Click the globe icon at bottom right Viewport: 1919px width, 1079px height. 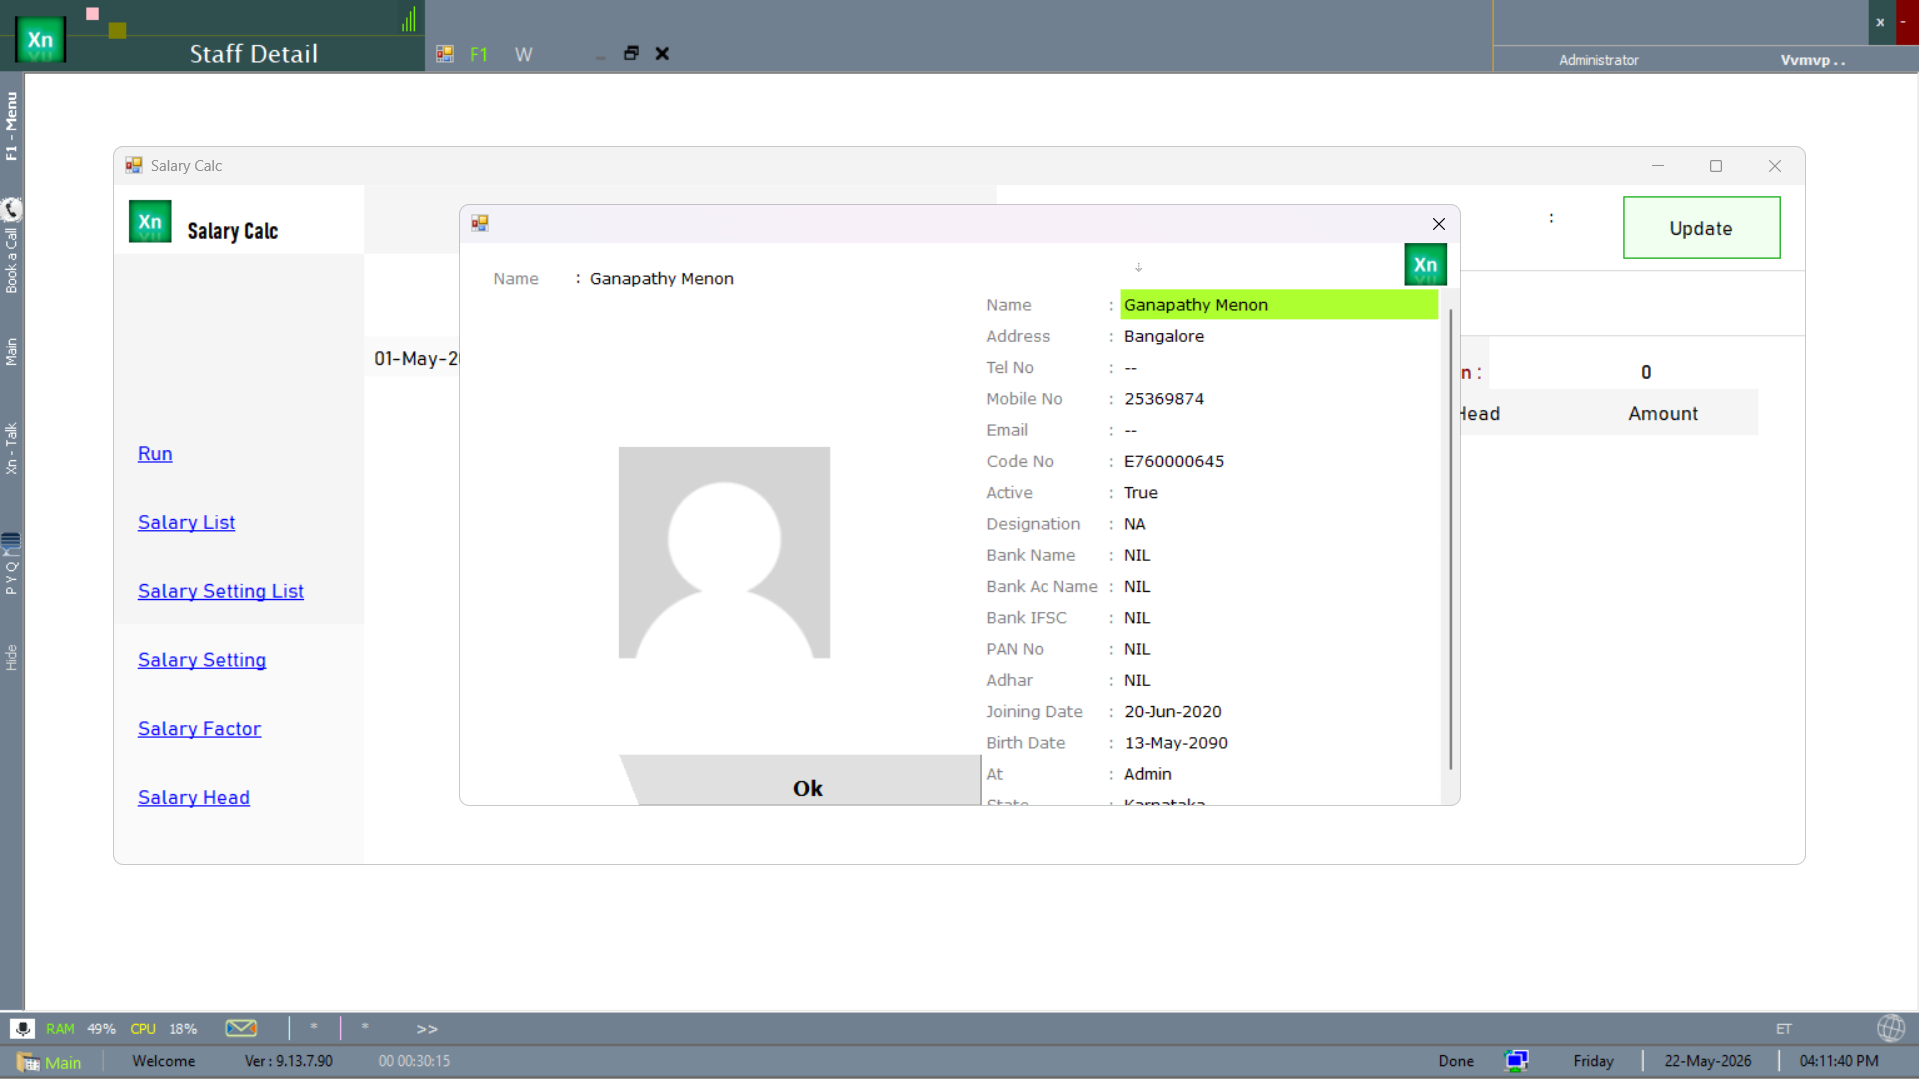pyautogui.click(x=1891, y=1028)
